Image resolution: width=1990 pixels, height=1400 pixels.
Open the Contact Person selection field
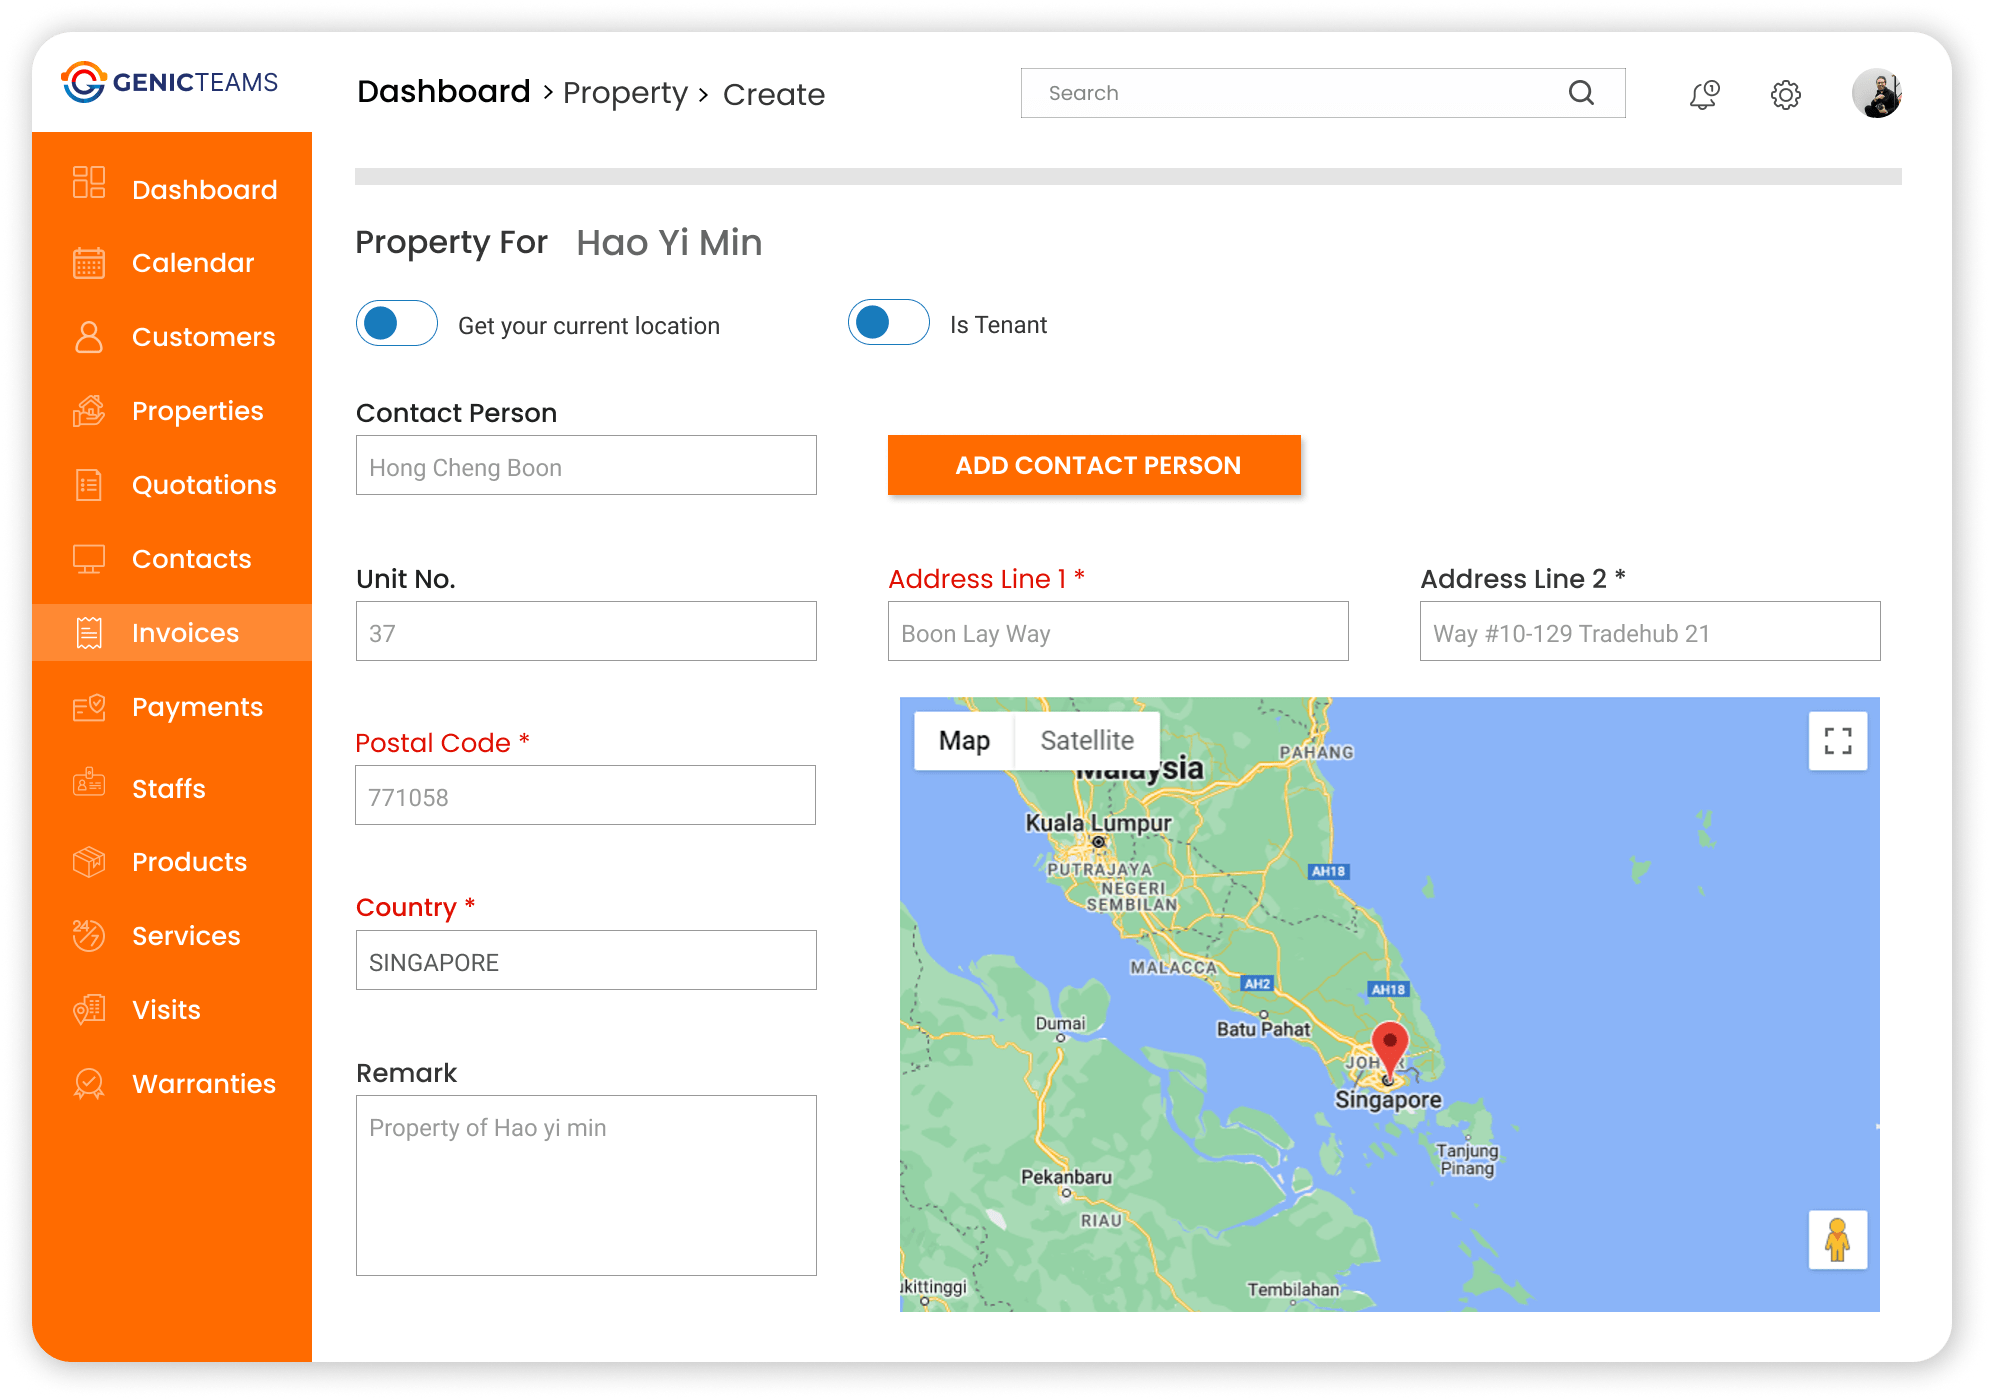click(x=586, y=466)
